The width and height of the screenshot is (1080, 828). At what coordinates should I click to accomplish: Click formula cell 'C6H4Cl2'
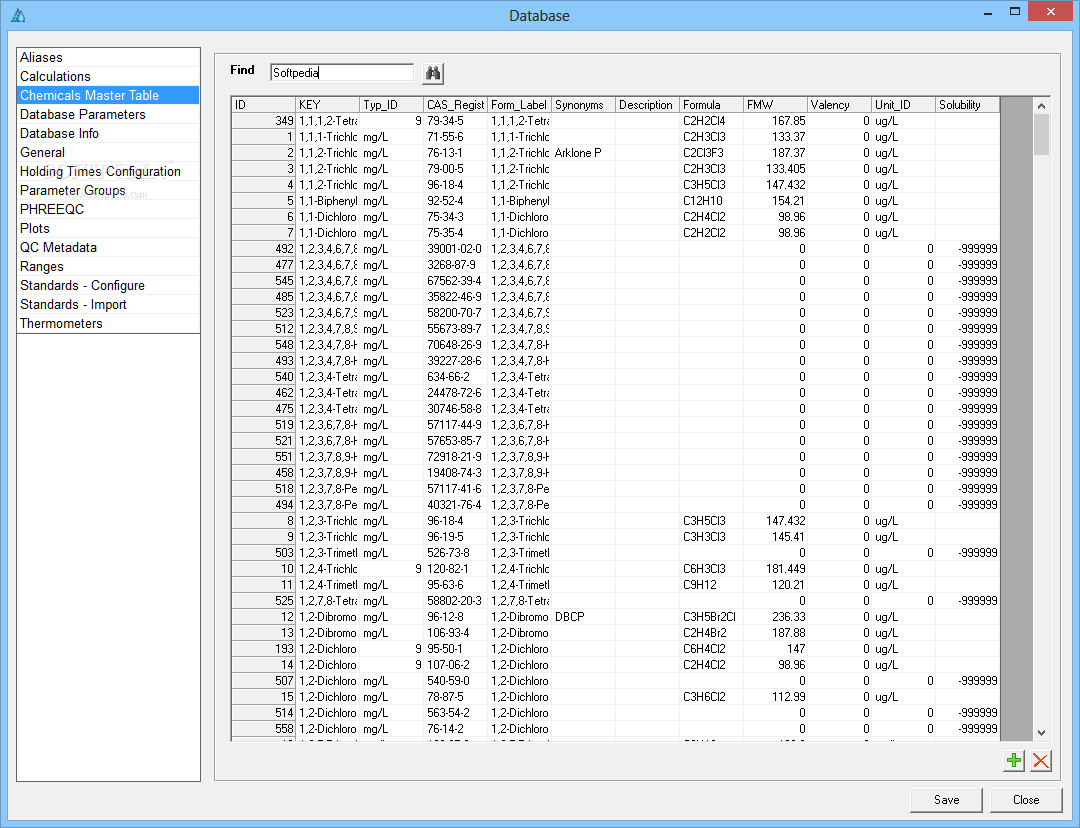click(712, 649)
